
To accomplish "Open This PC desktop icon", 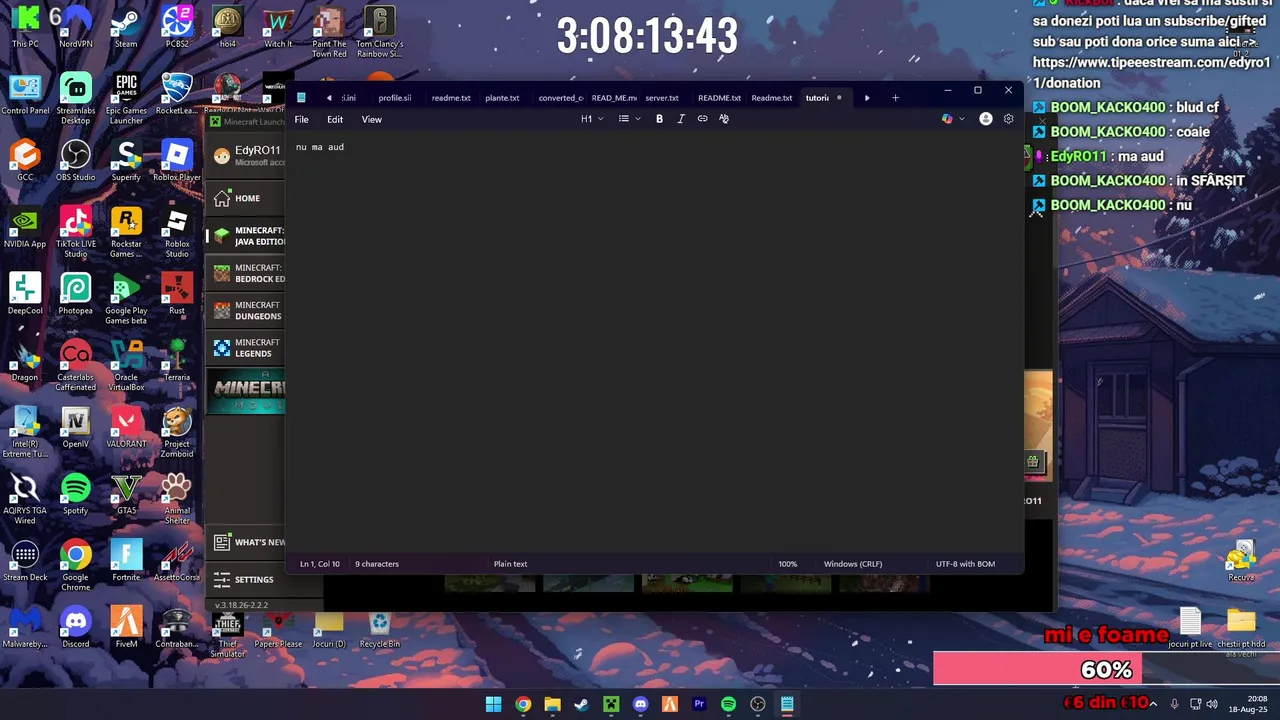I will [25, 27].
